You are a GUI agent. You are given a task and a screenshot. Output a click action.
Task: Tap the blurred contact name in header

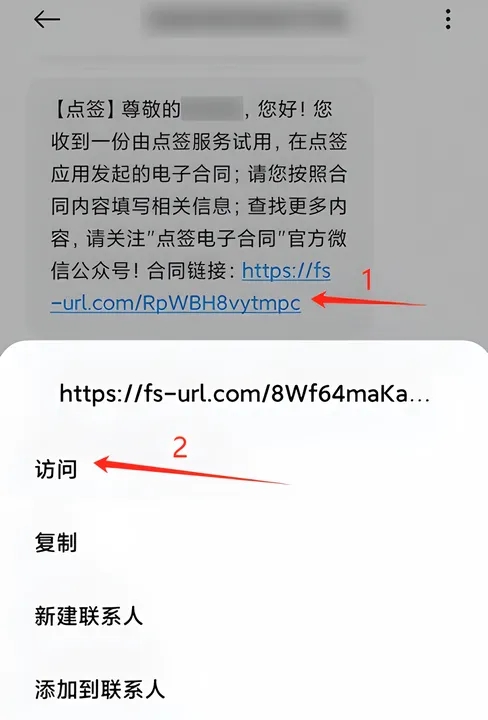click(248, 19)
